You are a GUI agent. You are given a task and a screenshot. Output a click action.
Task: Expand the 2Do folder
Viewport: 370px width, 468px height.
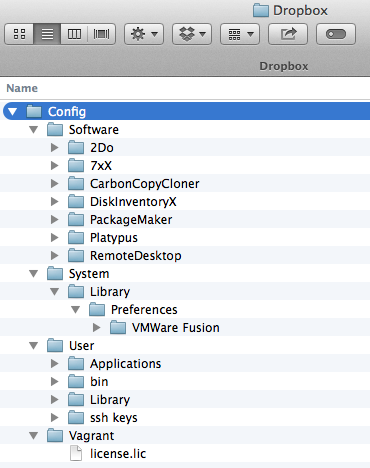(x=54, y=147)
